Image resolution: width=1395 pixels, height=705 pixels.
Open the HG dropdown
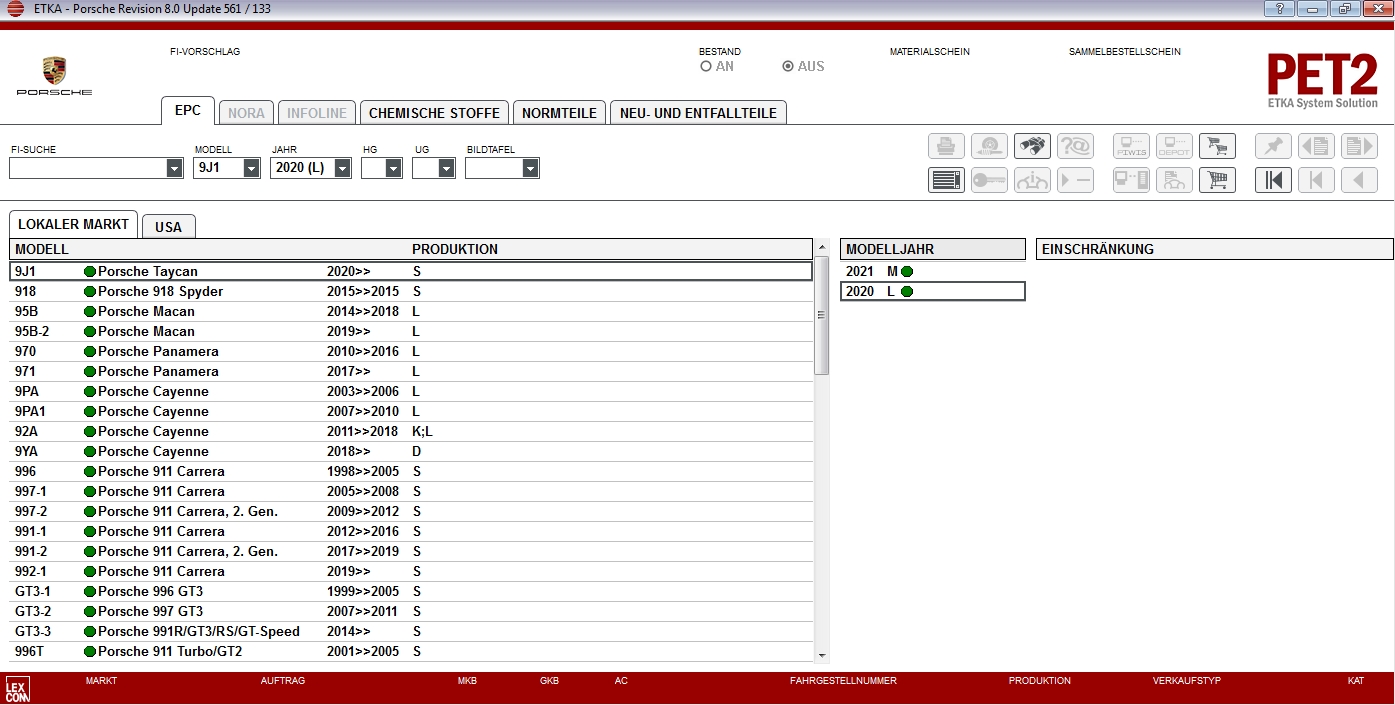click(393, 169)
